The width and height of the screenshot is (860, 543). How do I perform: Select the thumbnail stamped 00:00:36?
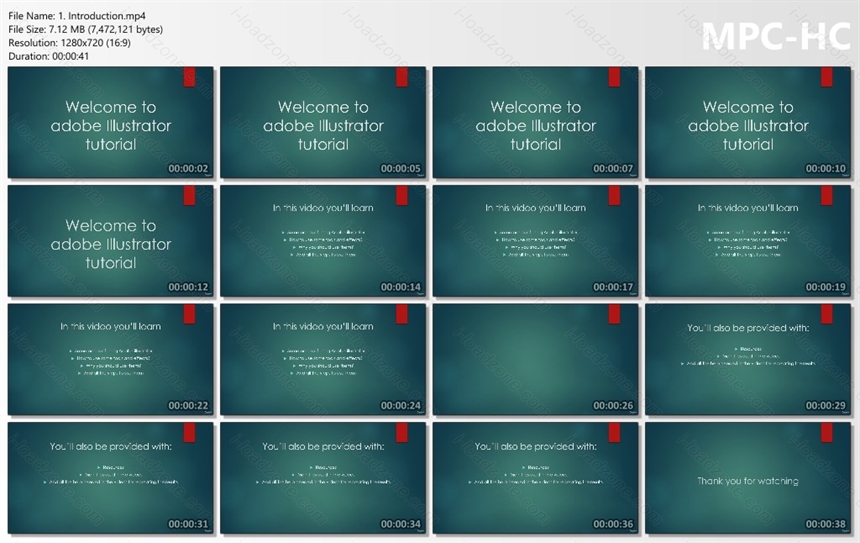point(536,478)
